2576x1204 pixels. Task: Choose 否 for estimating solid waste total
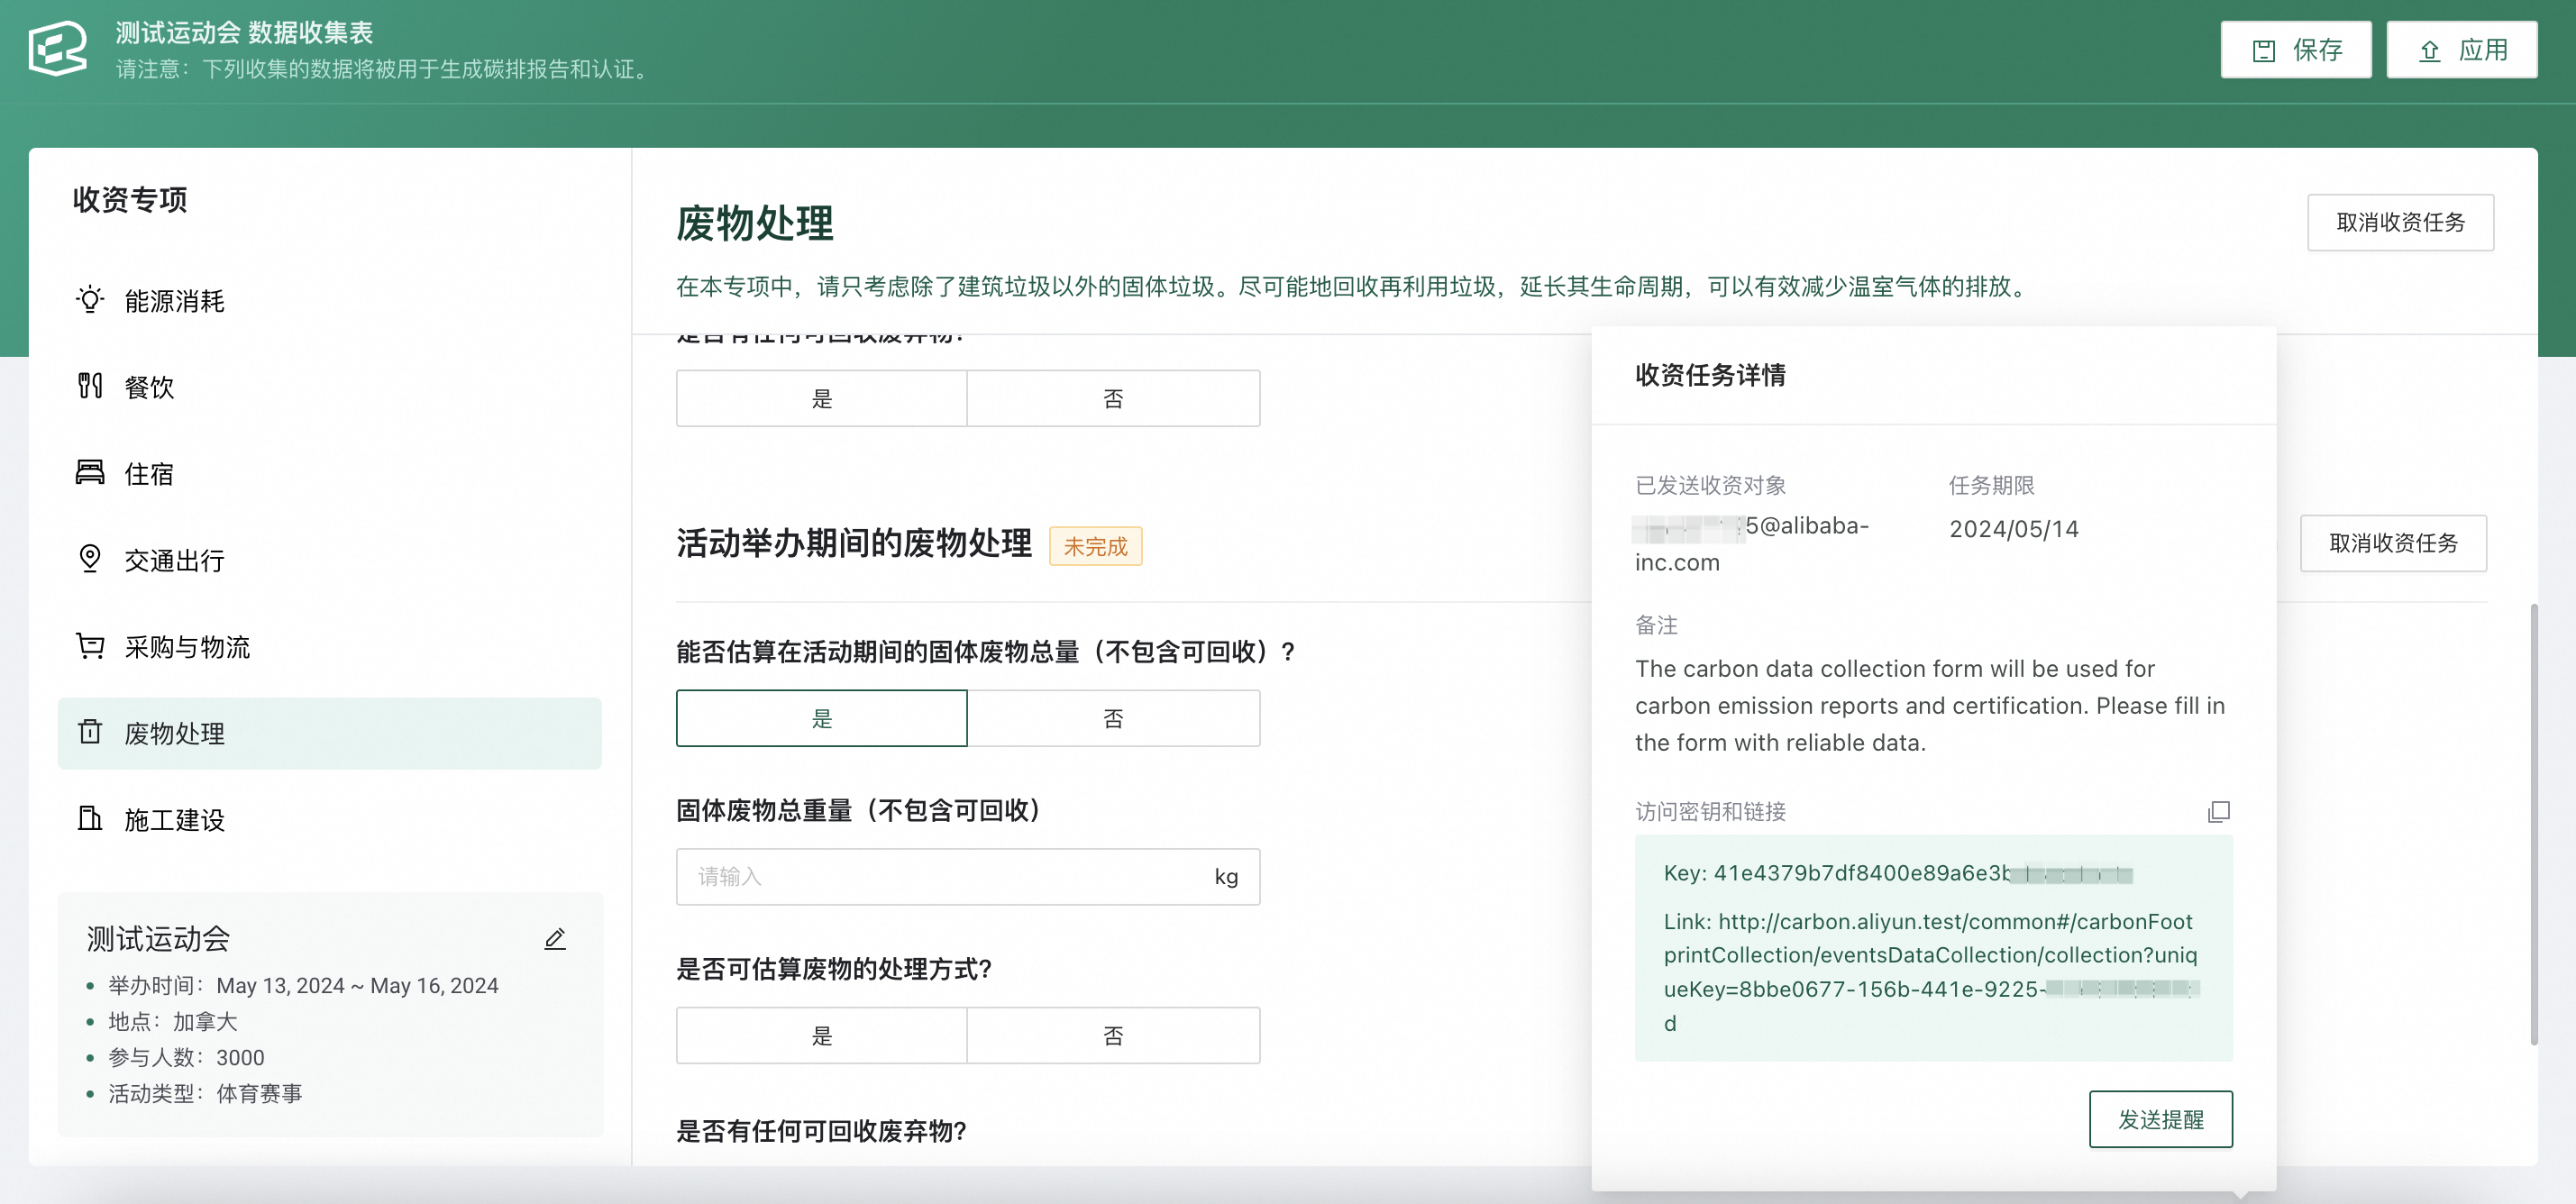[x=1113, y=718]
